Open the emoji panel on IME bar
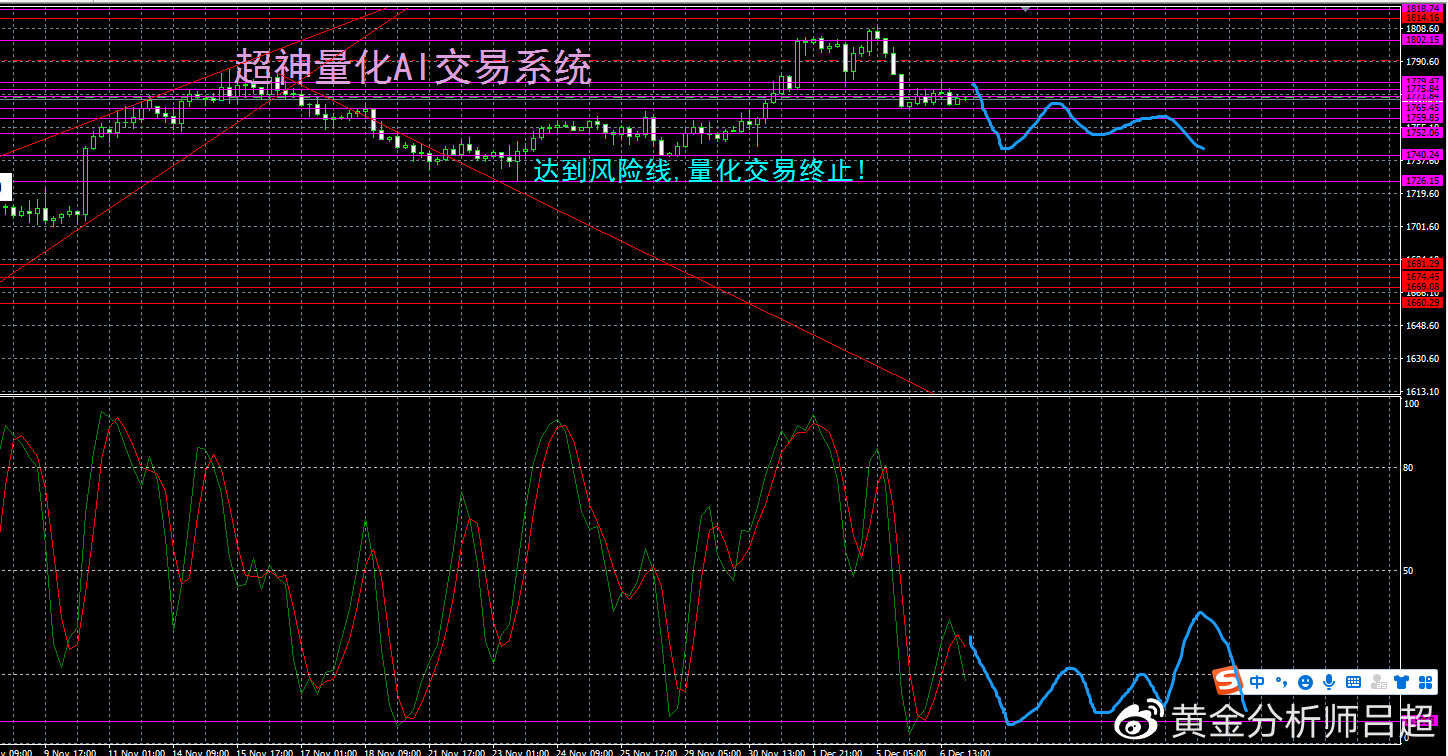Image resolution: width=1448 pixels, height=756 pixels. pos(1305,682)
